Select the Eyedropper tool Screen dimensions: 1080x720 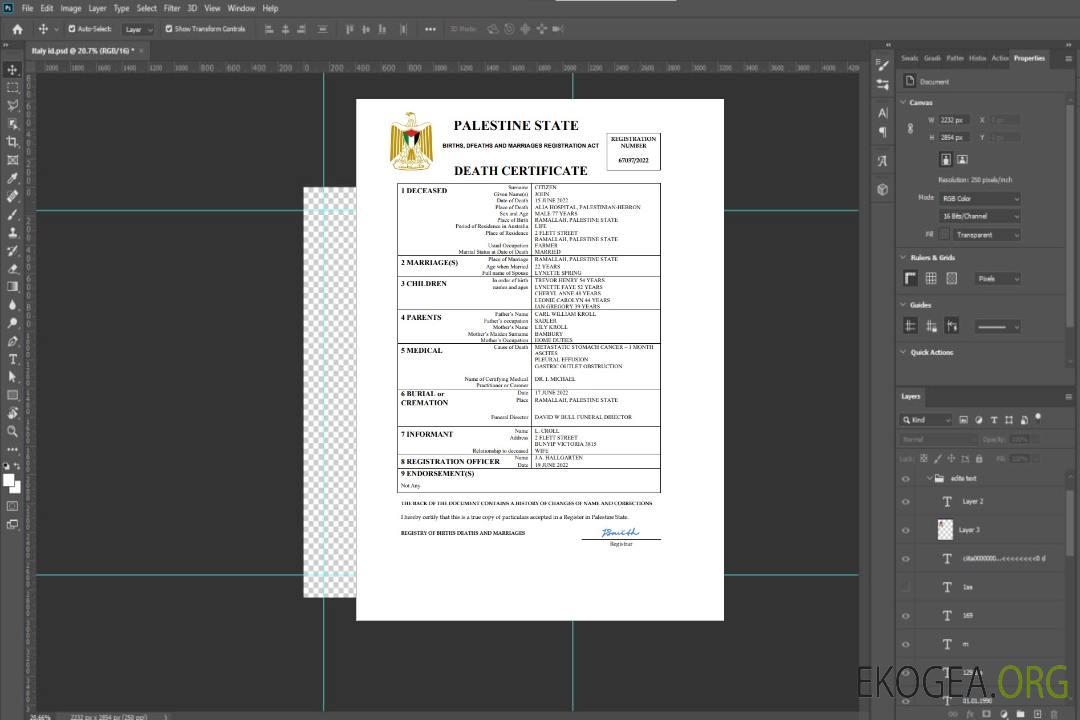[12, 178]
